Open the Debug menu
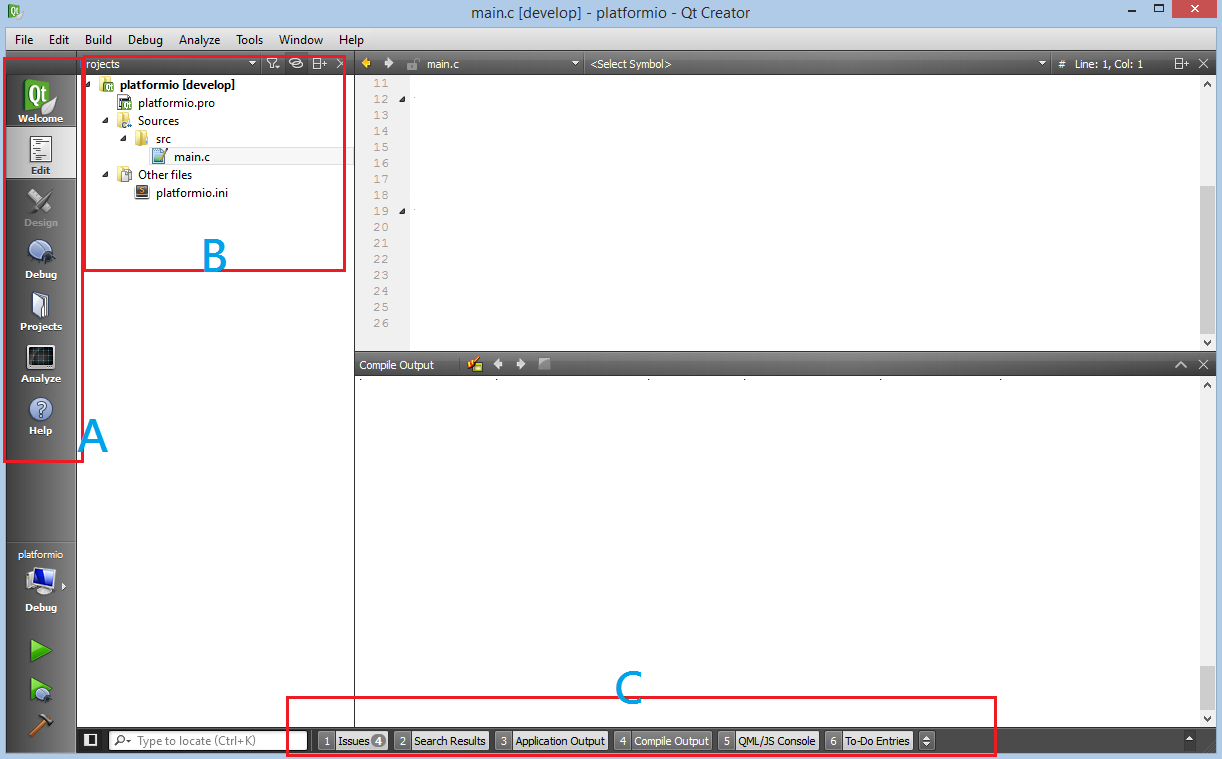1222x759 pixels. point(145,40)
